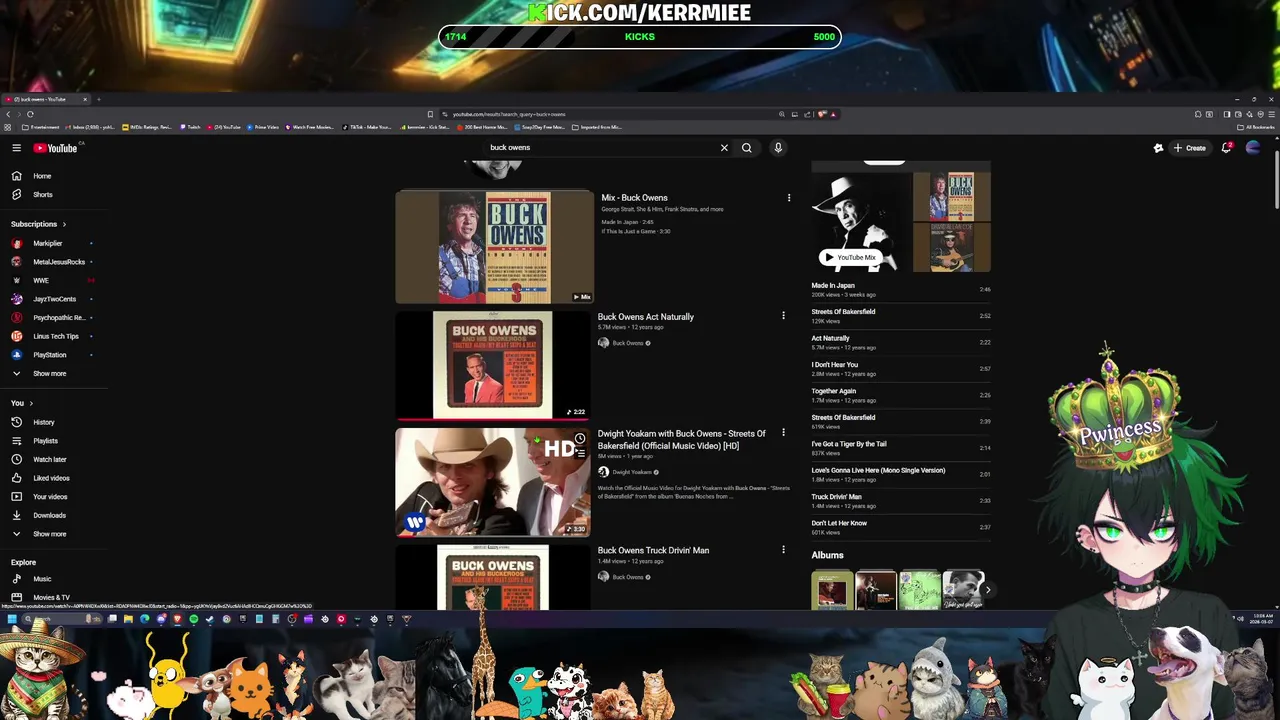1280x720 pixels.
Task: Open Brave browser from the taskbar
Action: [x=177, y=619]
